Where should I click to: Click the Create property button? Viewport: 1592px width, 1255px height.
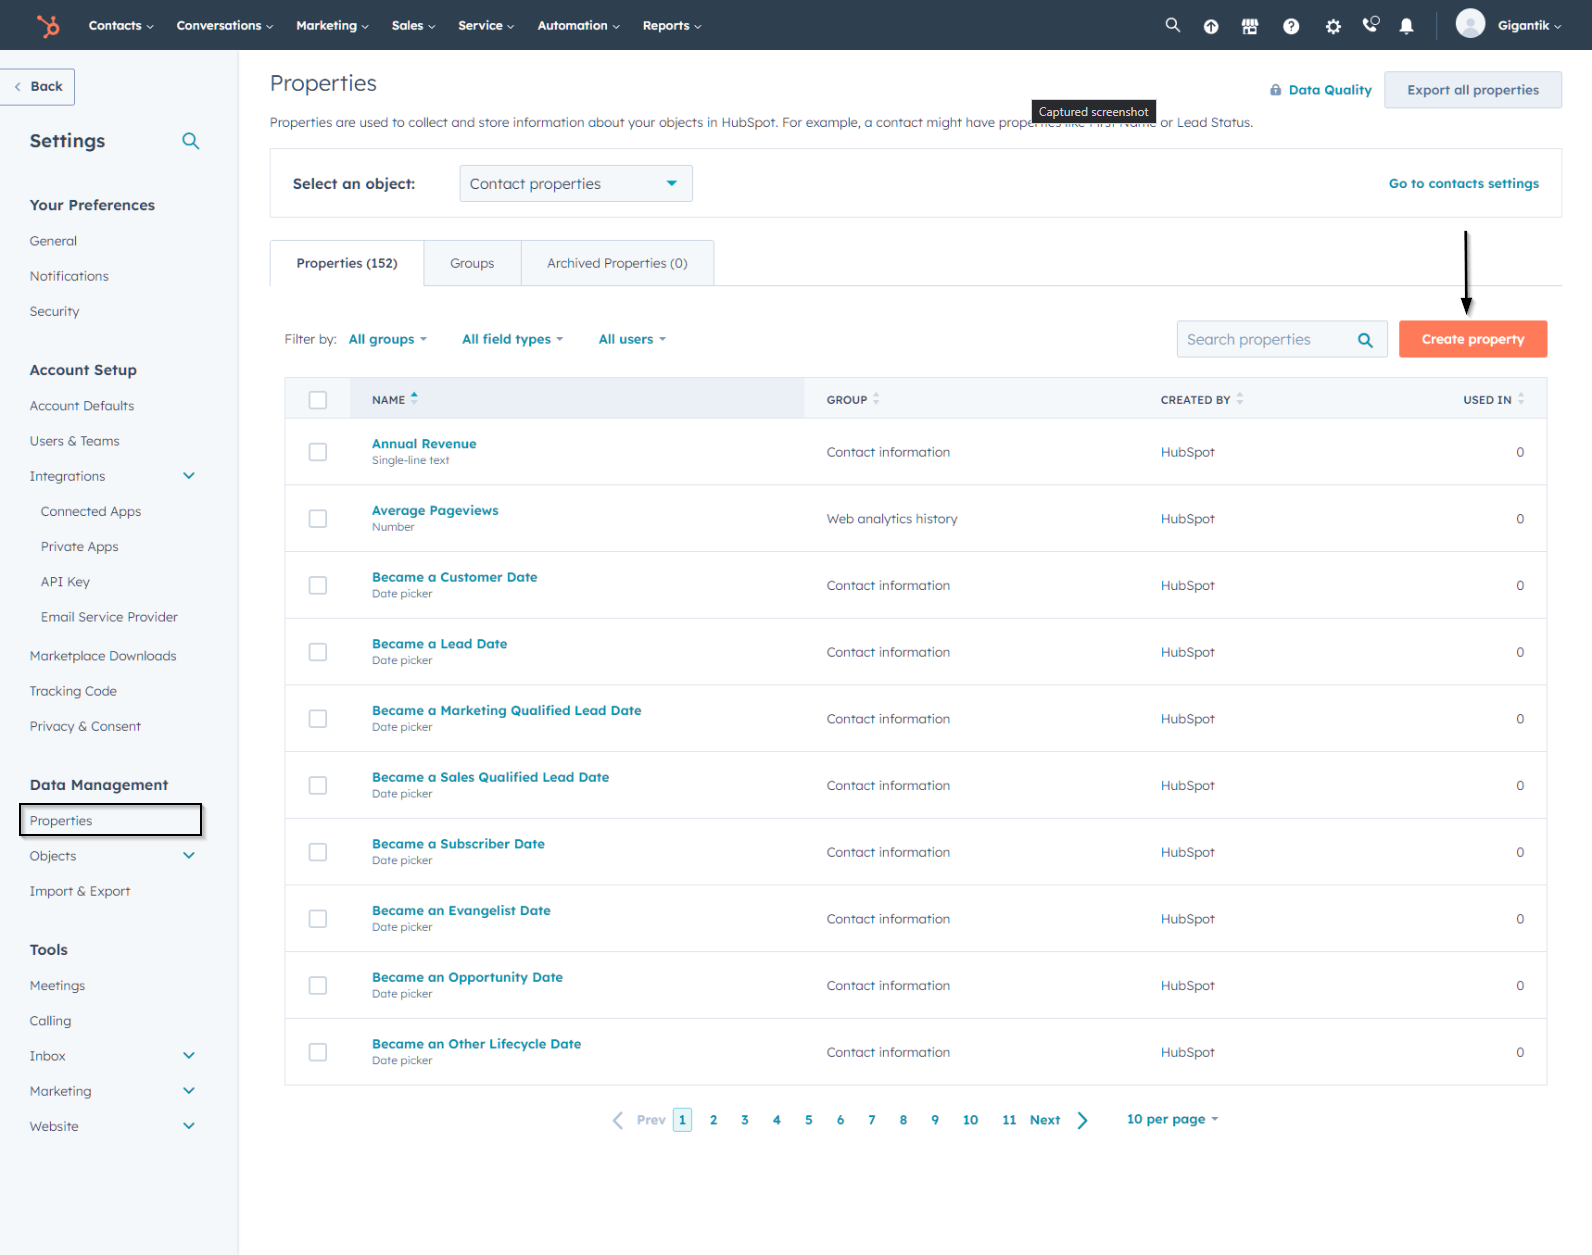[1473, 339]
